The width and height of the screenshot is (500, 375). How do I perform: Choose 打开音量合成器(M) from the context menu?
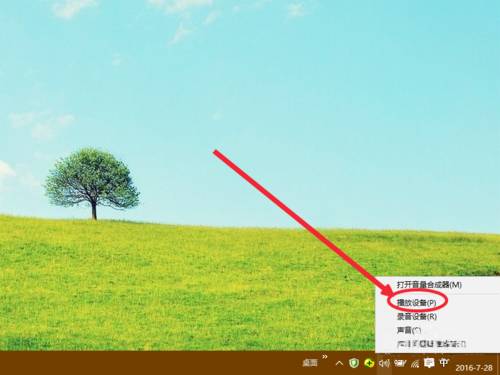(x=429, y=285)
